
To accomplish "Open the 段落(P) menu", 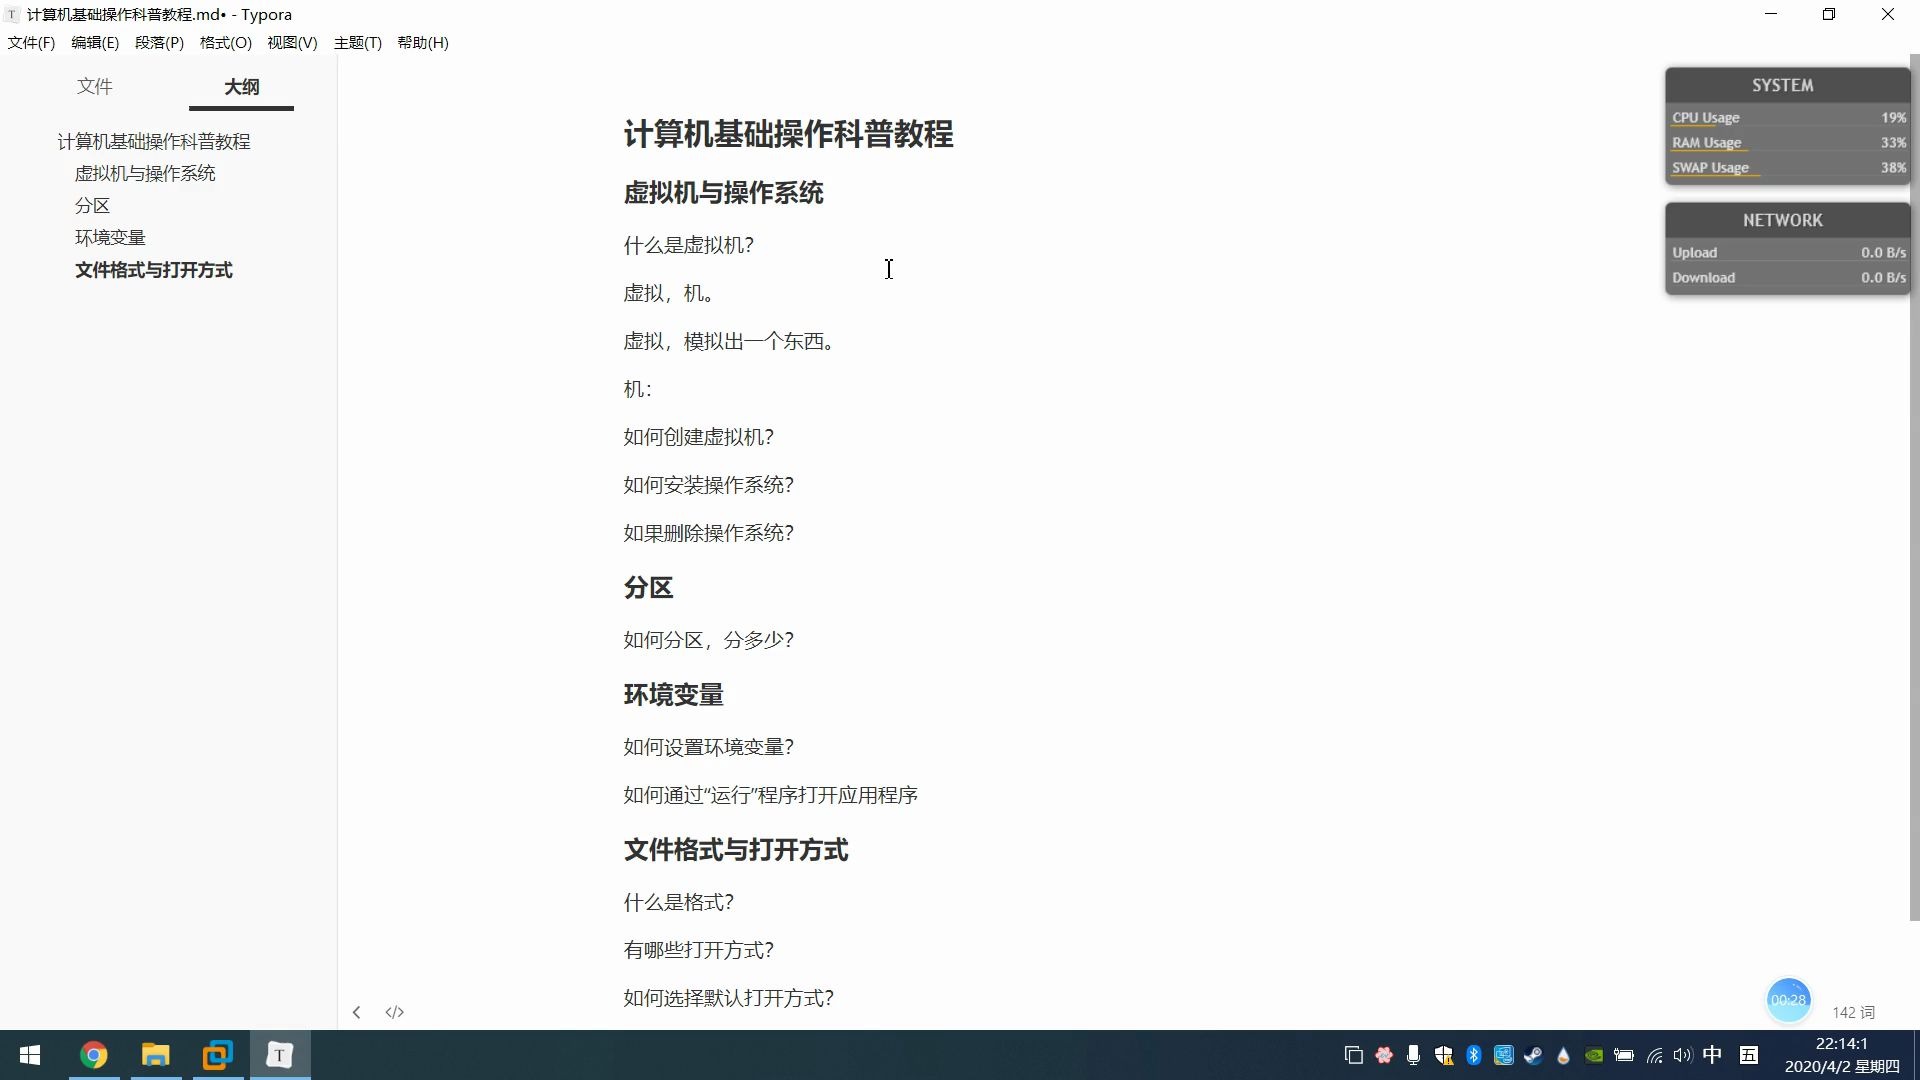I will (159, 42).
